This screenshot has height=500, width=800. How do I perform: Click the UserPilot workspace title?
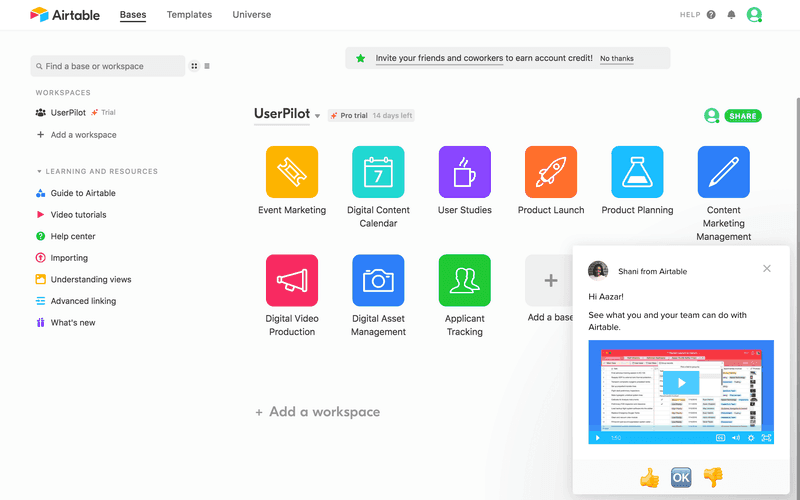[x=282, y=113]
